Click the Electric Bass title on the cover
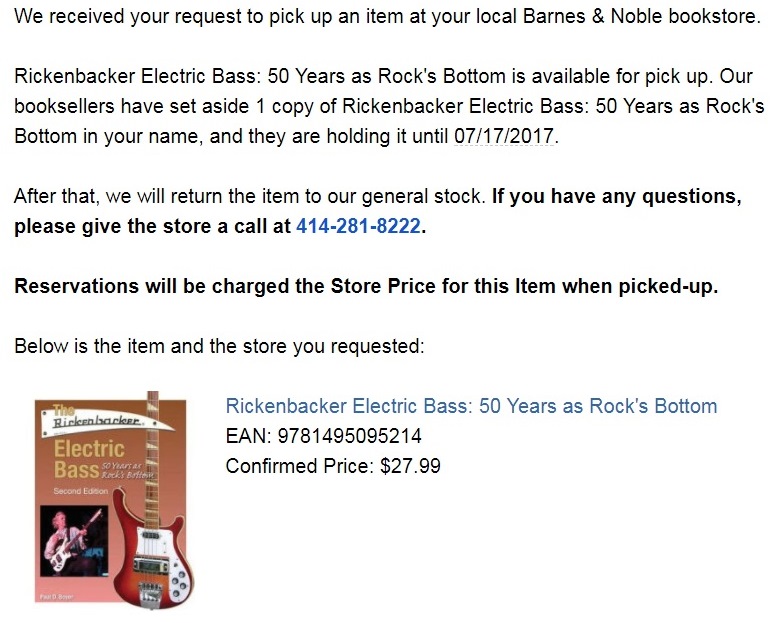This screenshot has width=781, height=623. (x=89, y=459)
